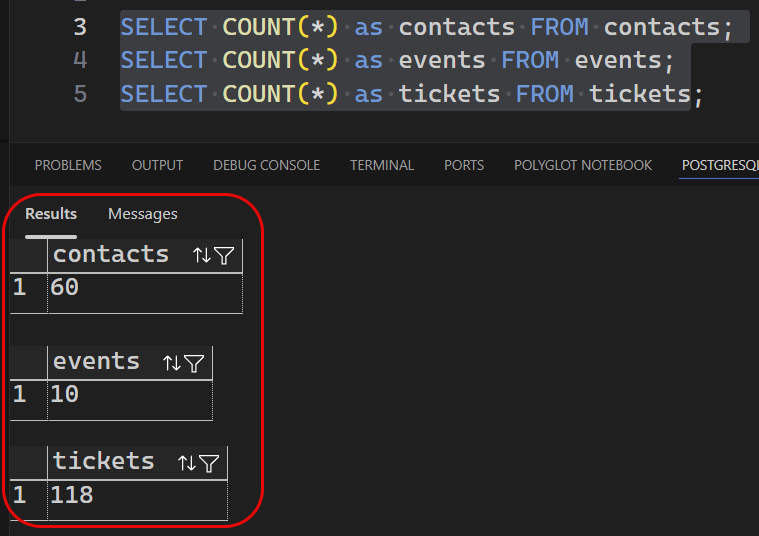Open filter for events column
Screen dimensions: 759x536
194,363
